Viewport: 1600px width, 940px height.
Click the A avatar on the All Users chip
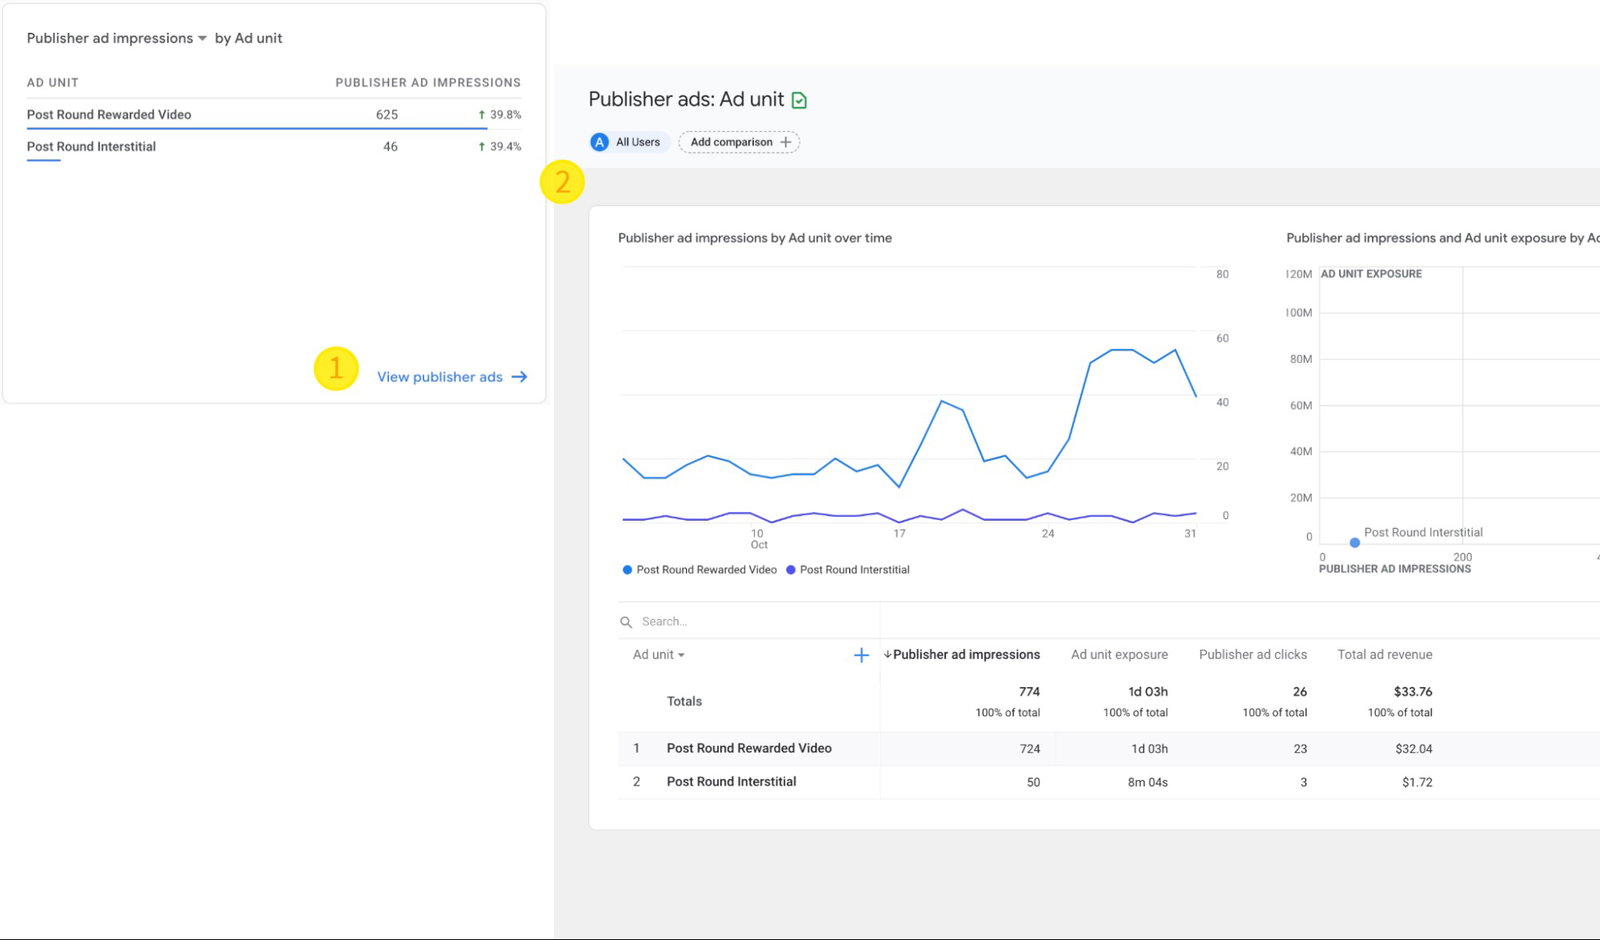pyautogui.click(x=600, y=141)
